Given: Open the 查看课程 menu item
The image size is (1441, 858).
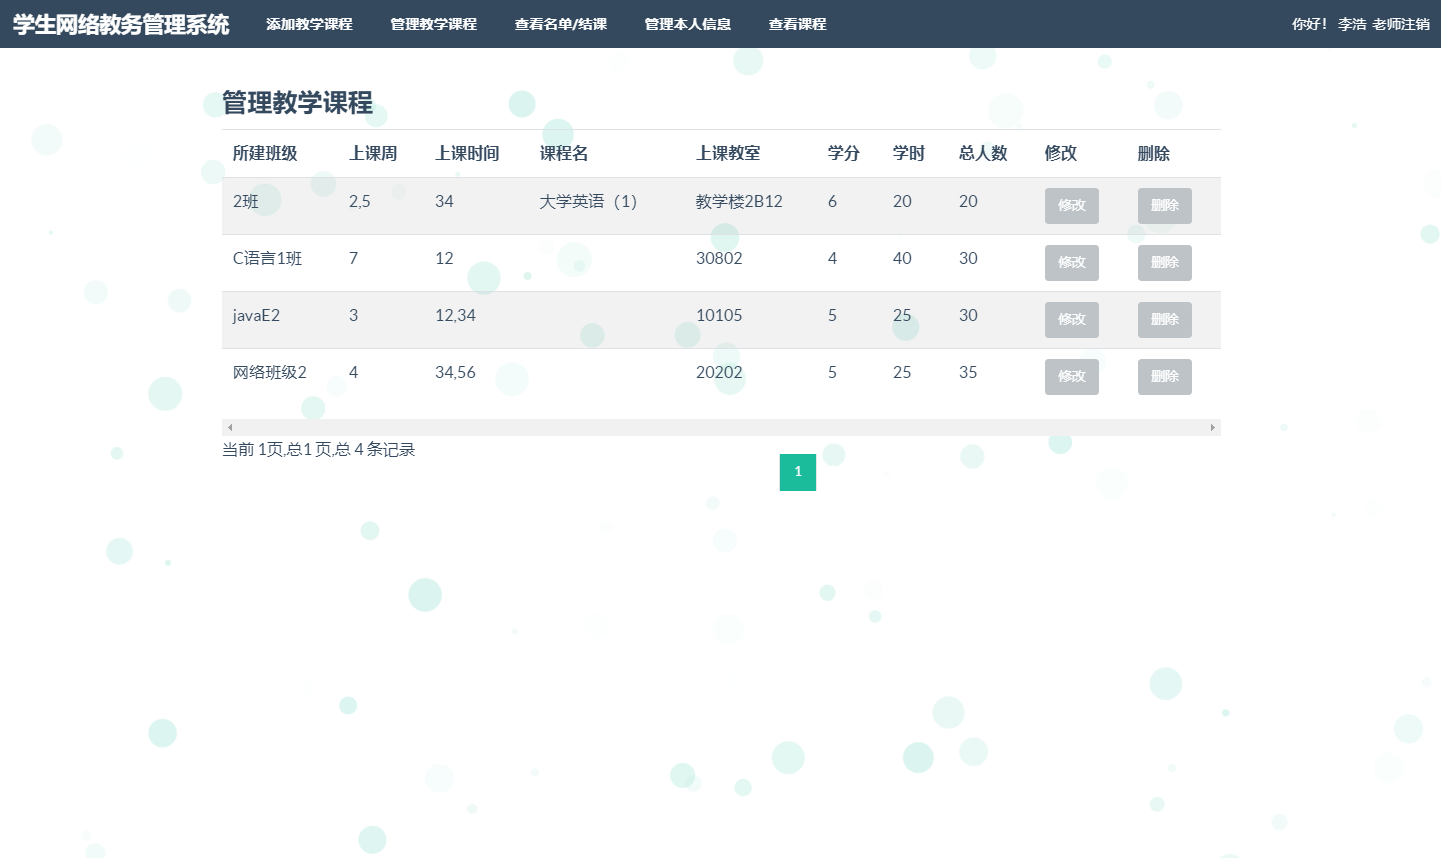Looking at the screenshot, I should 797,24.
